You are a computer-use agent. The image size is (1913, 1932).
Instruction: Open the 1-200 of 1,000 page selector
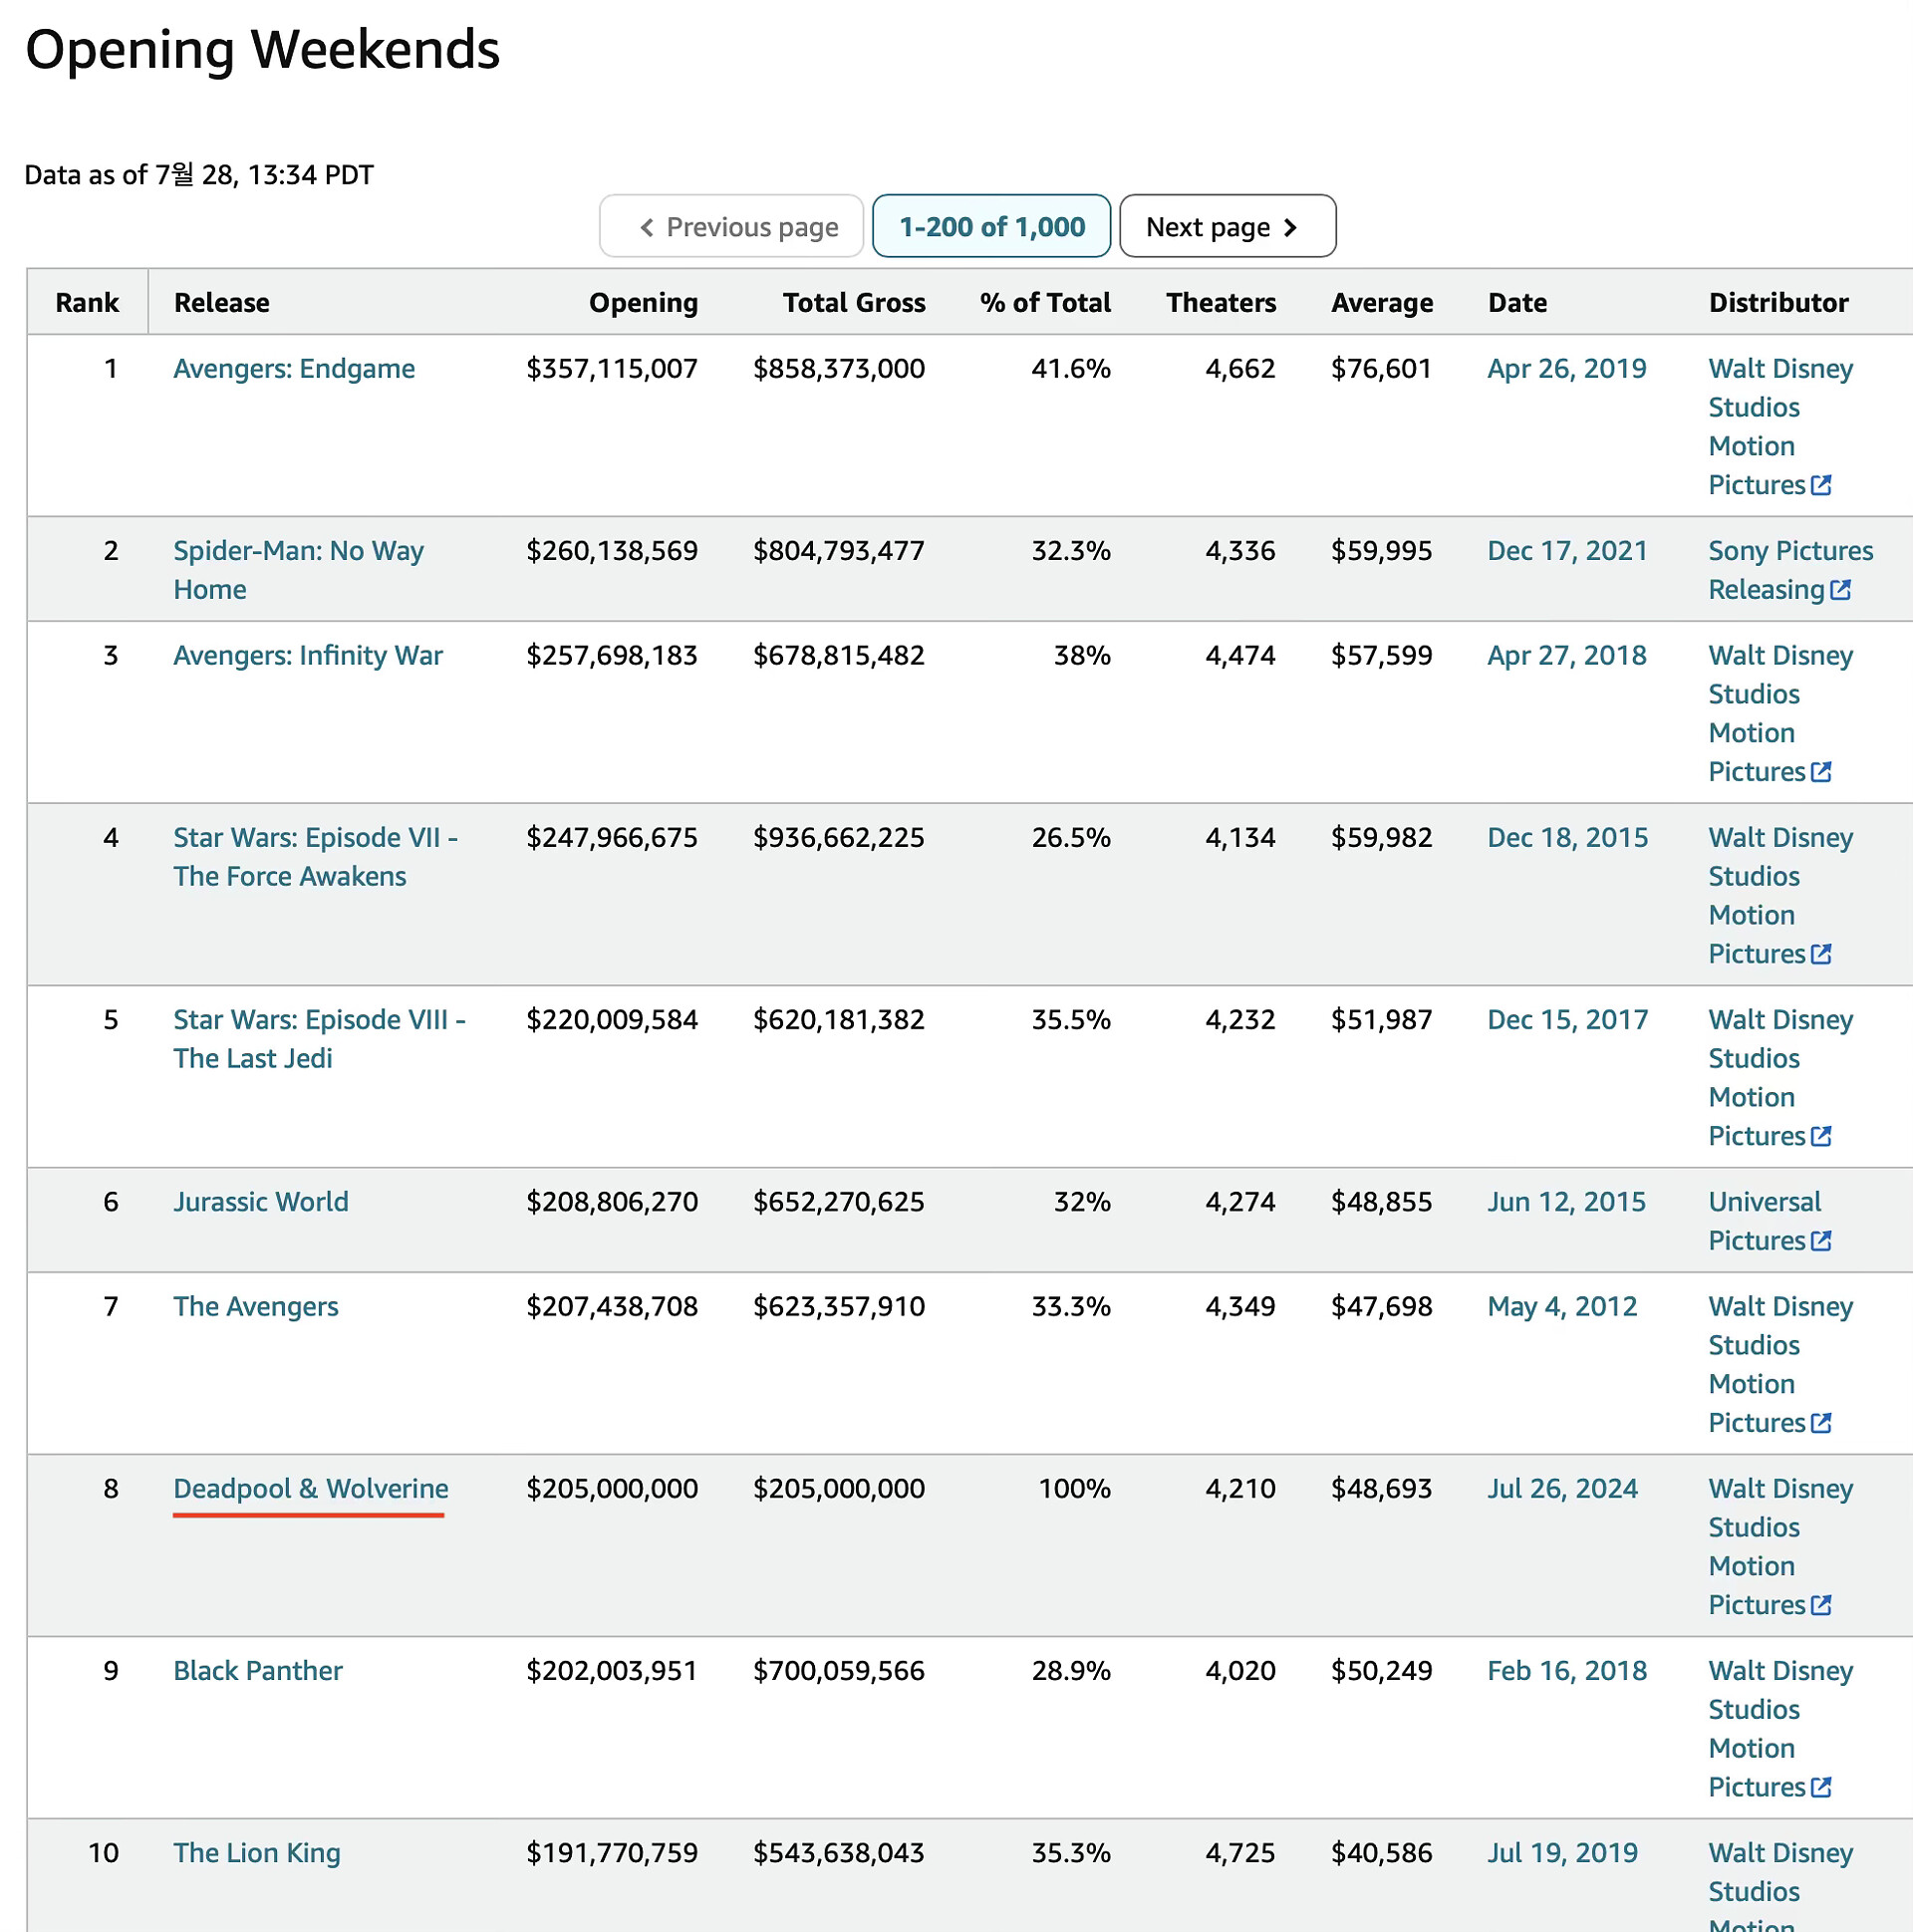pos(990,227)
